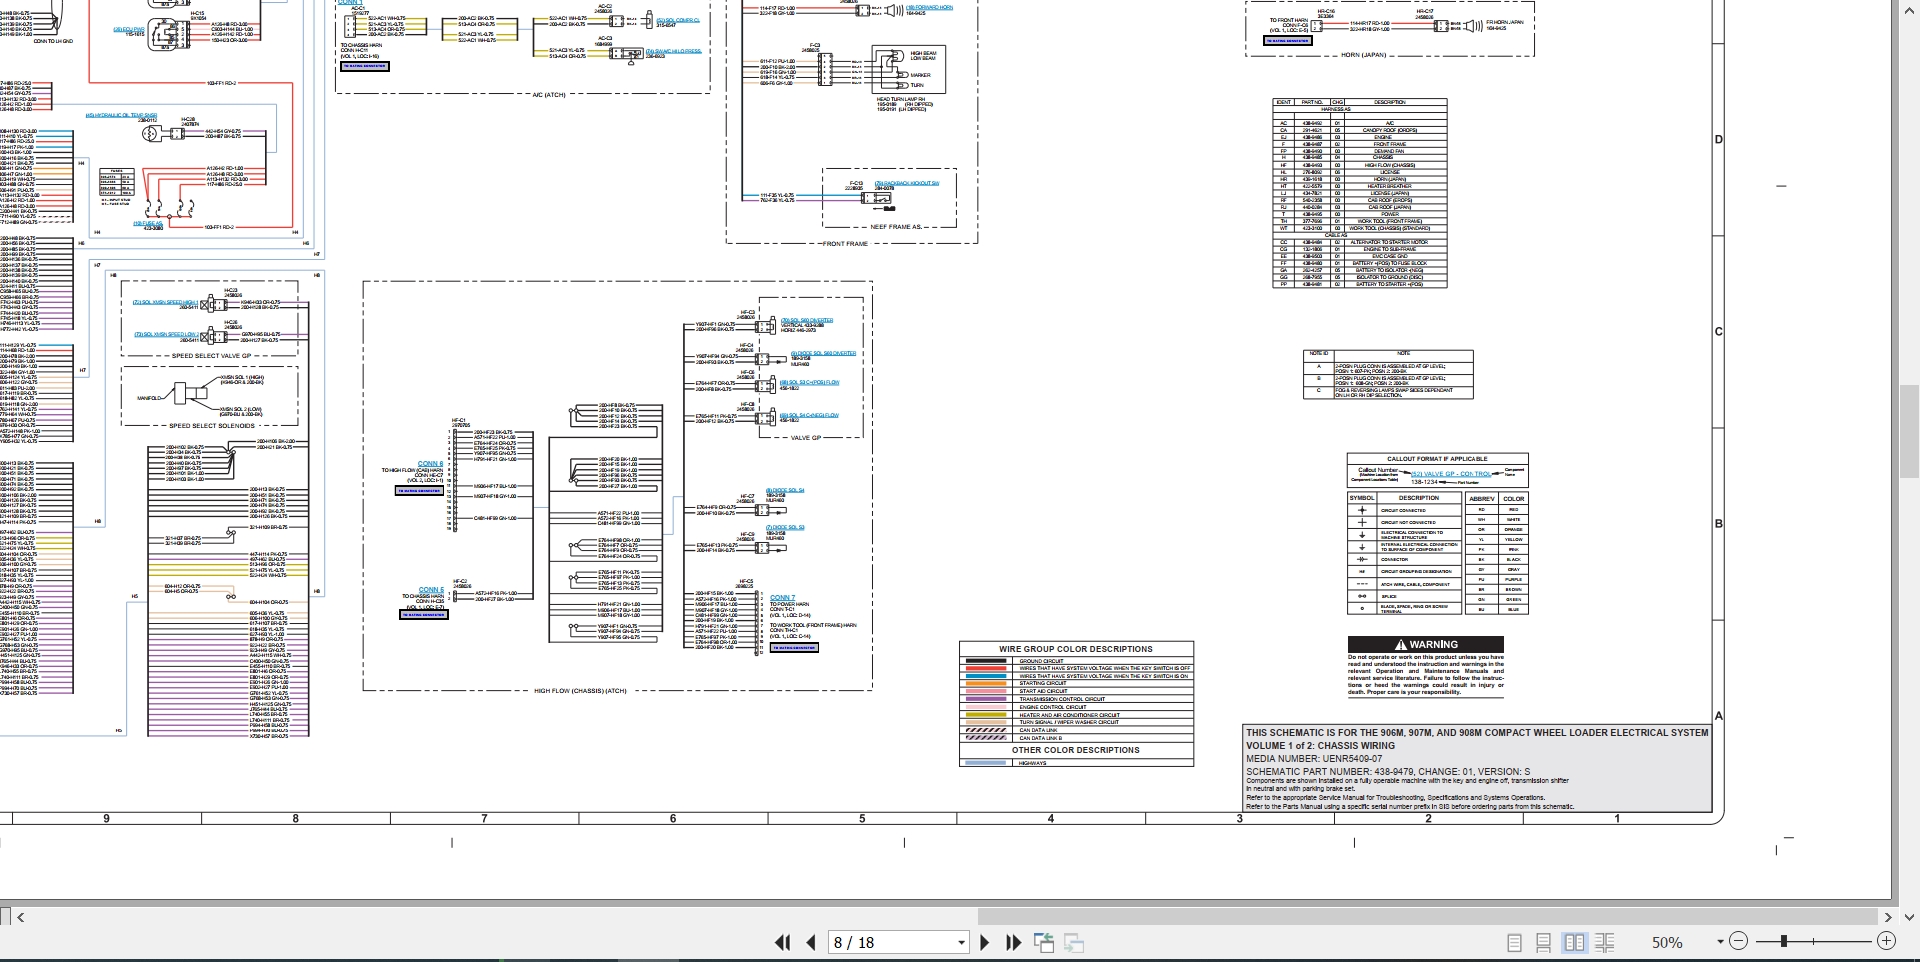Click mating connector button in A/C section
The image size is (1920, 962).
tap(364, 66)
